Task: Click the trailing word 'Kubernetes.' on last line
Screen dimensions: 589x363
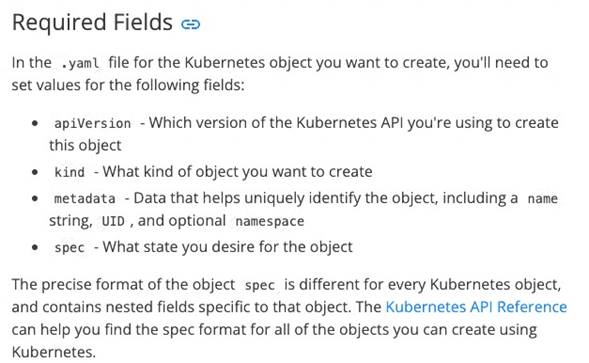Action: (x=54, y=352)
